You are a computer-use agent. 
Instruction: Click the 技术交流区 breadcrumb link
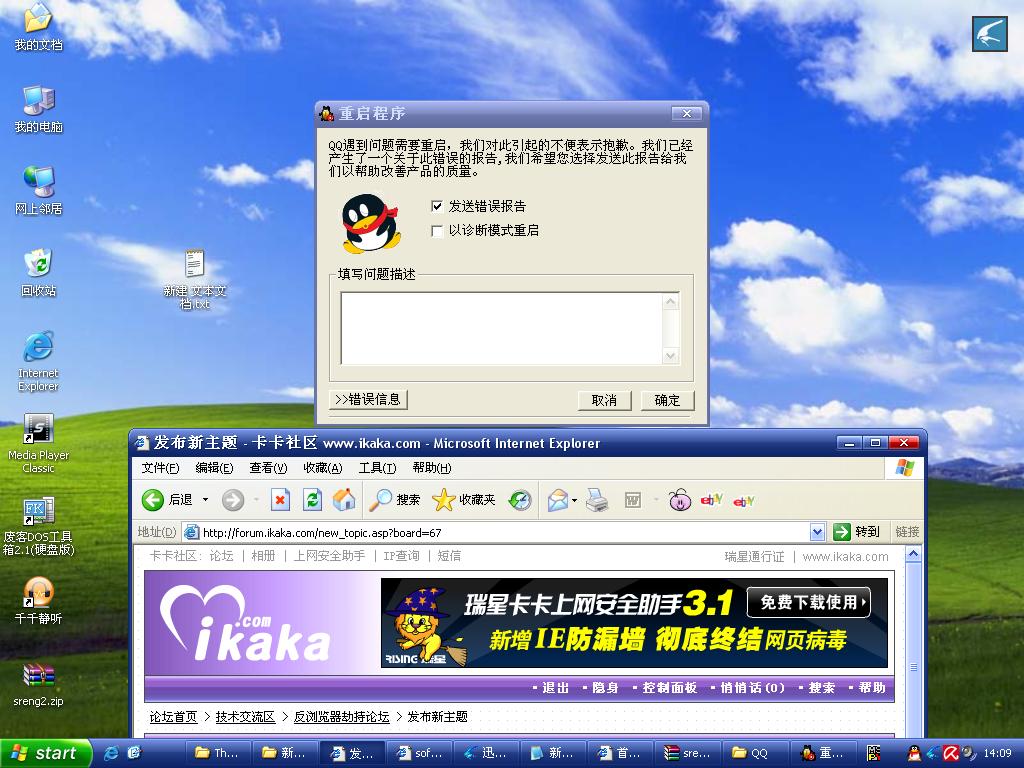[x=245, y=716]
